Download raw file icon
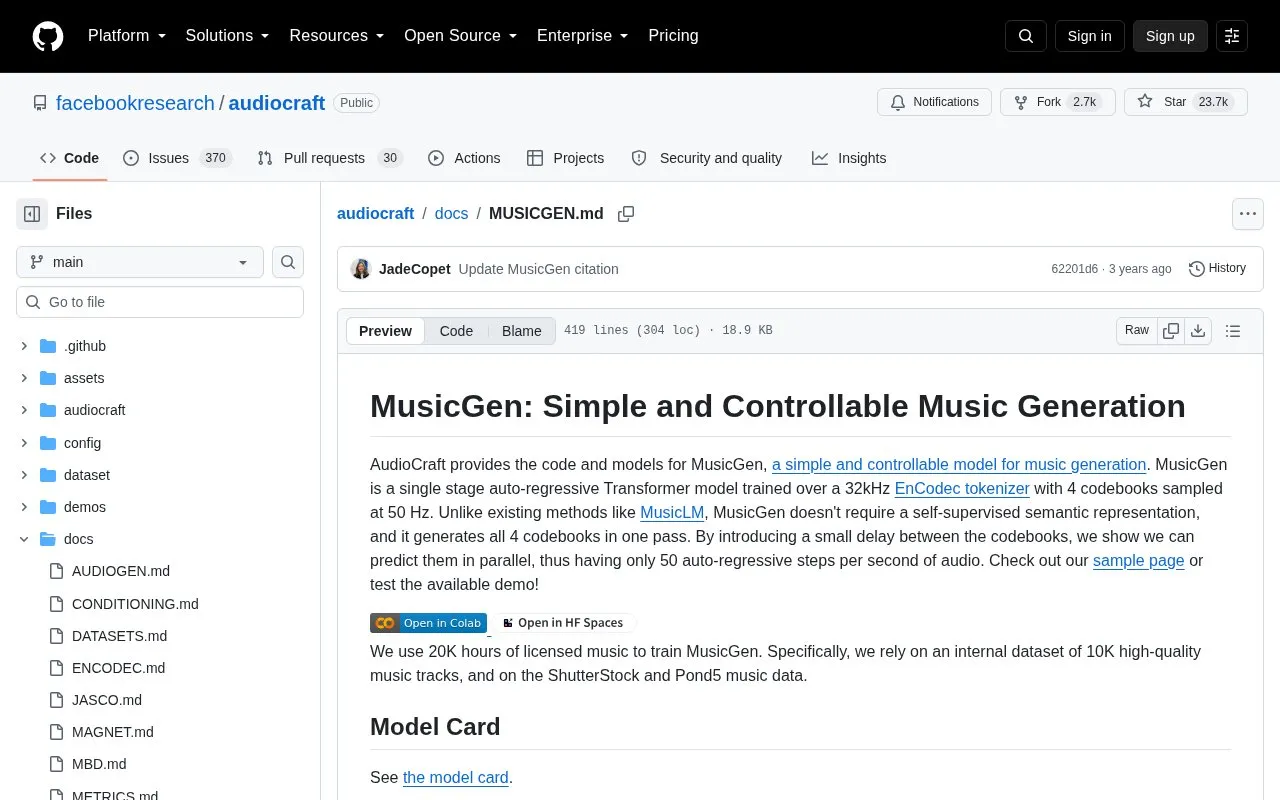This screenshot has width=1280, height=800. 1198,331
